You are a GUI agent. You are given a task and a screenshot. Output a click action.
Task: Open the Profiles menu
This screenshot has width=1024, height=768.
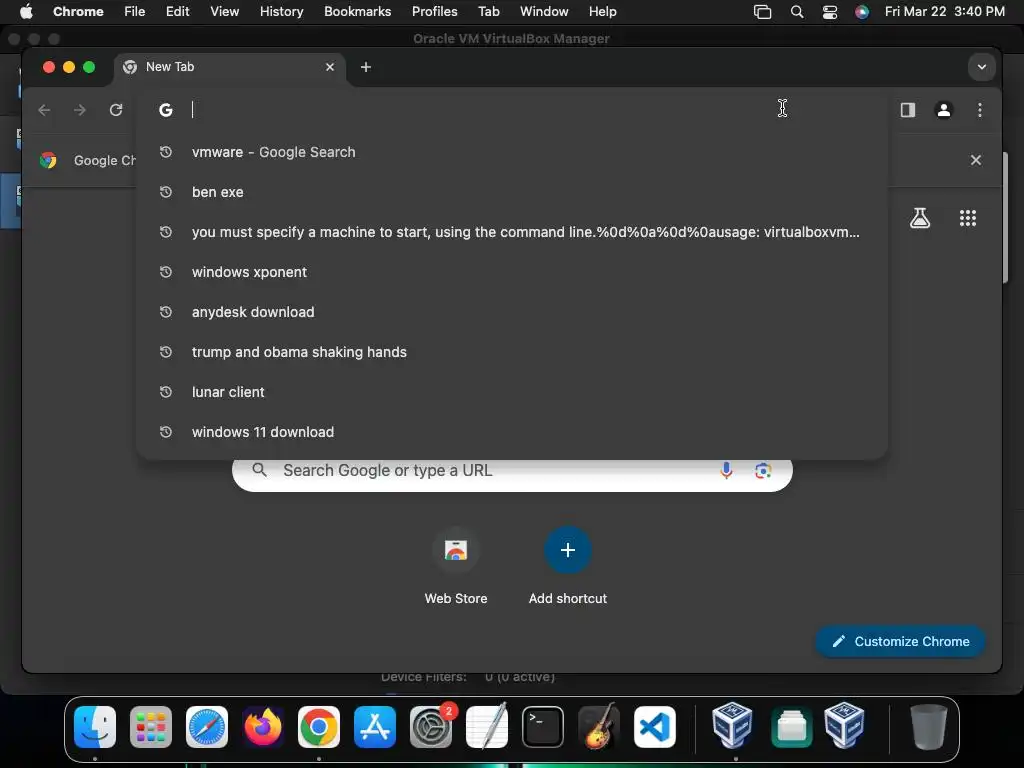click(x=434, y=12)
